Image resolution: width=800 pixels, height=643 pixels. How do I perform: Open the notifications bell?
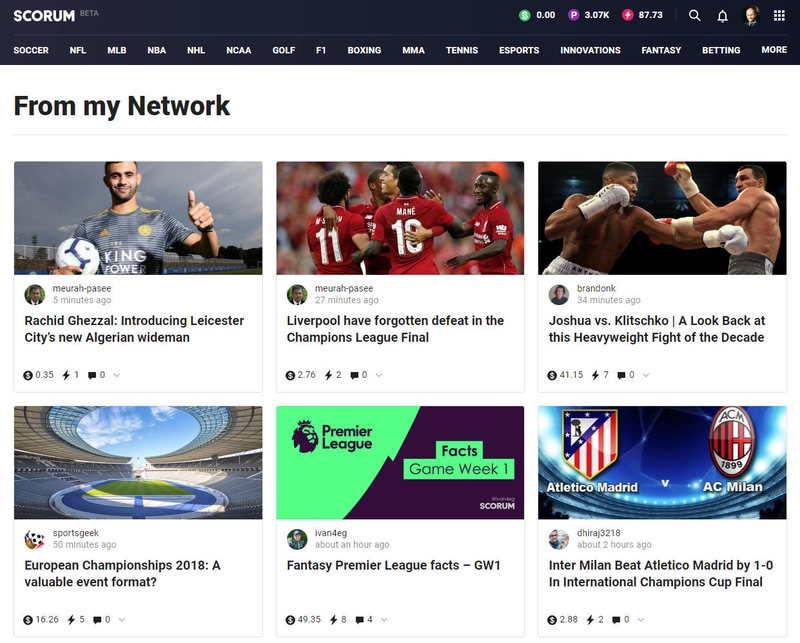point(722,16)
